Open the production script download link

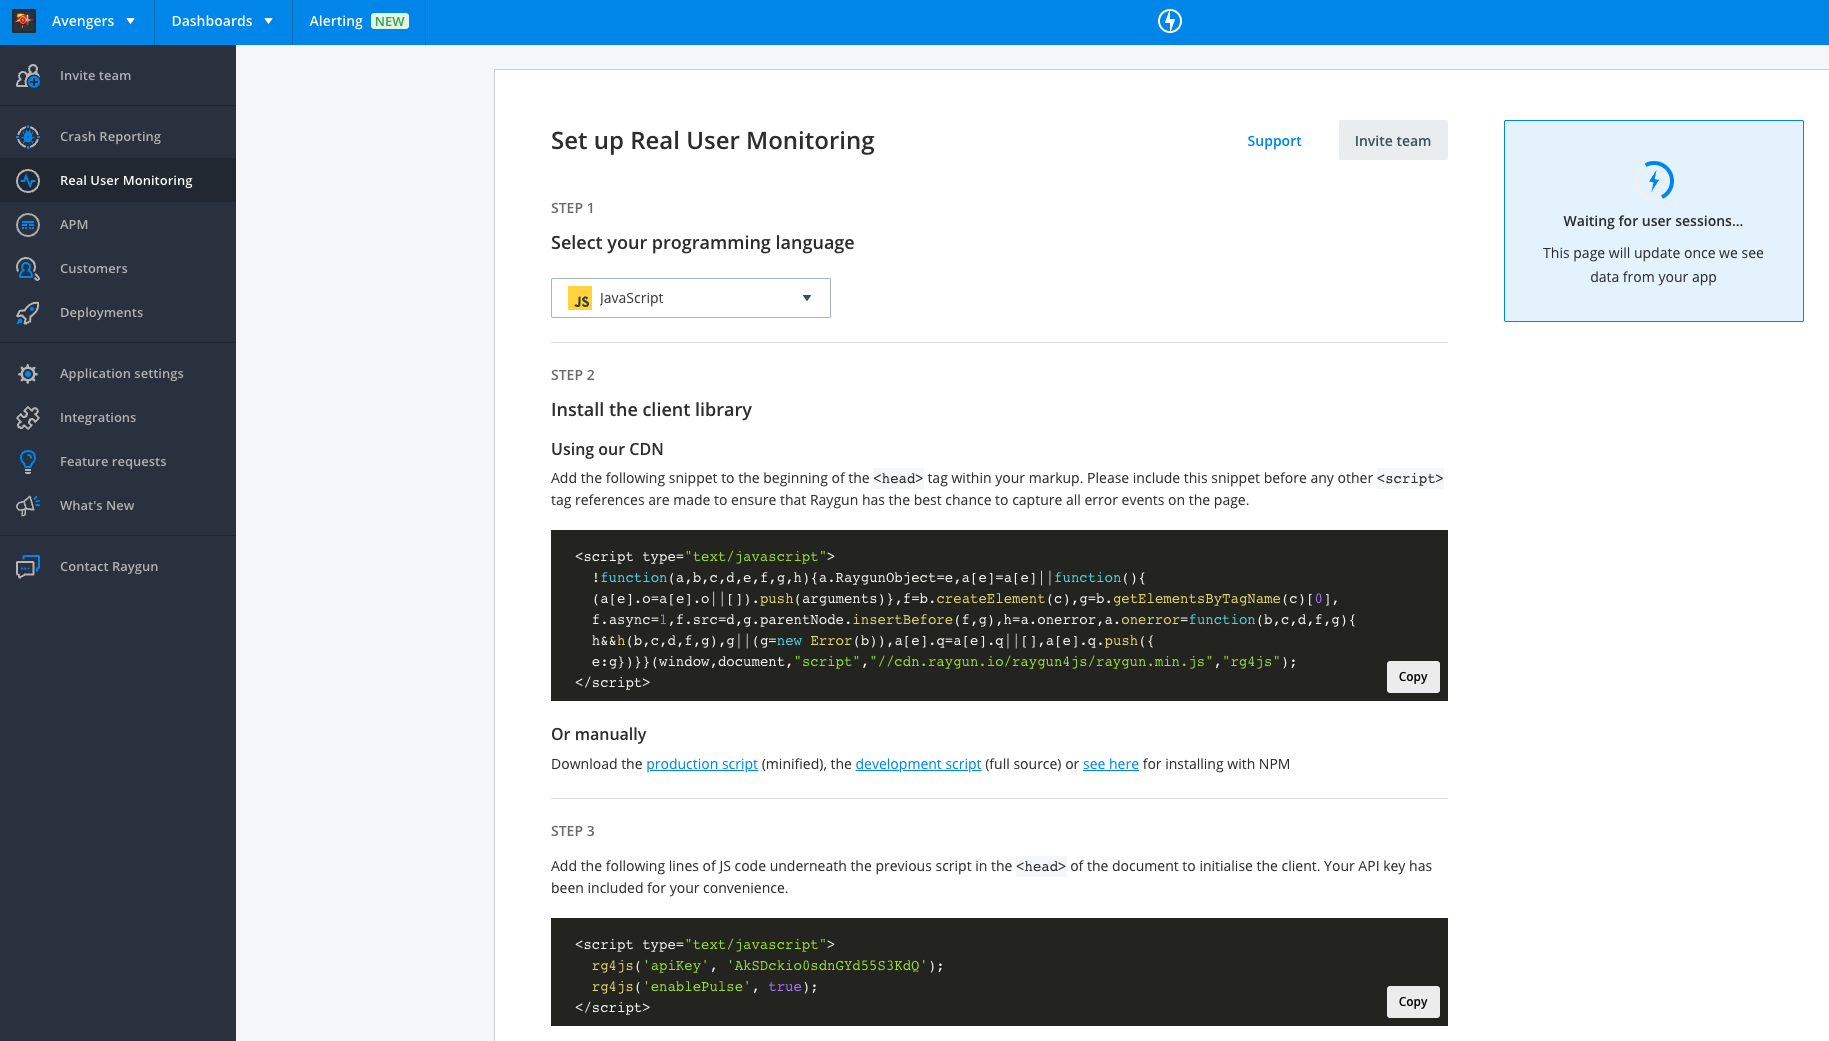pyautogui.click(x=702, y=764)
